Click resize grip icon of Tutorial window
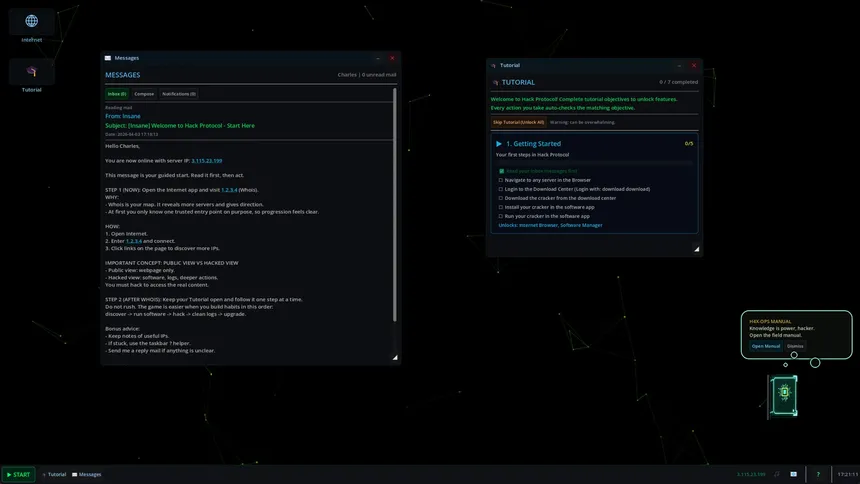This screenshot has width=860, height=484. tap(696, 249)
